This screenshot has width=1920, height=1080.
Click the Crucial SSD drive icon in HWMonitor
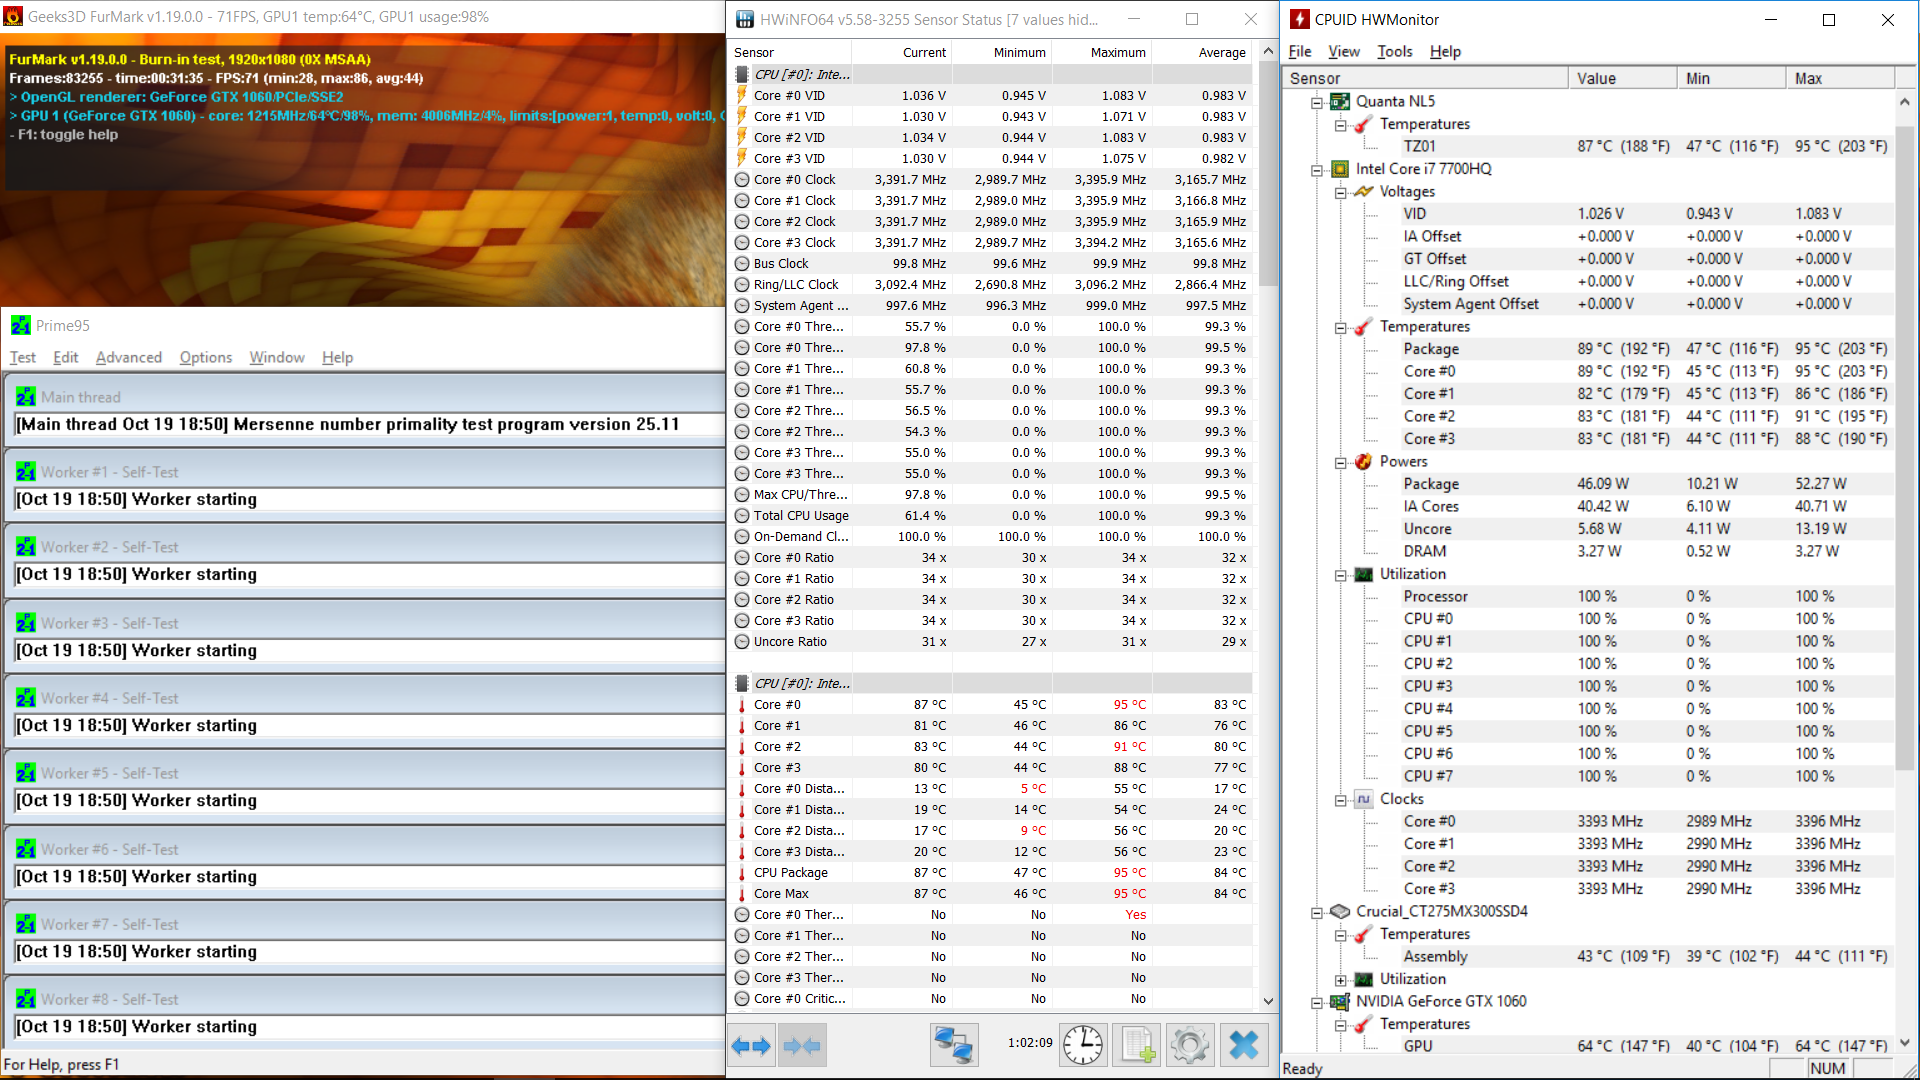(1340, 911)
